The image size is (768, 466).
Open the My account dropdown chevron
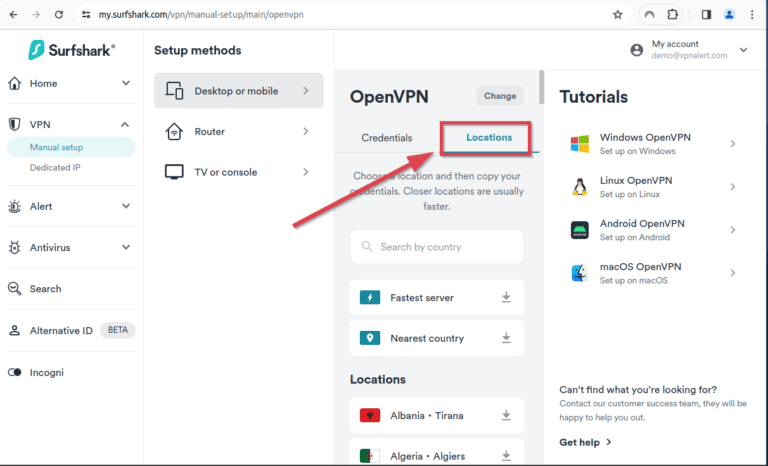coord(744,50)
